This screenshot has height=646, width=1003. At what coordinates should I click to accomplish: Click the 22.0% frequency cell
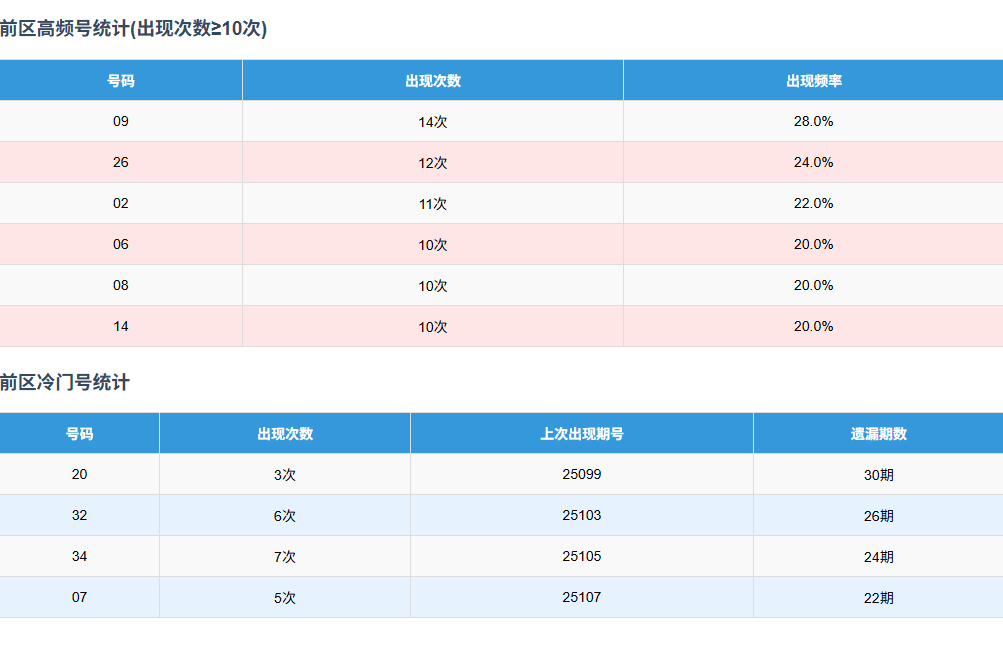pos(813,204)
